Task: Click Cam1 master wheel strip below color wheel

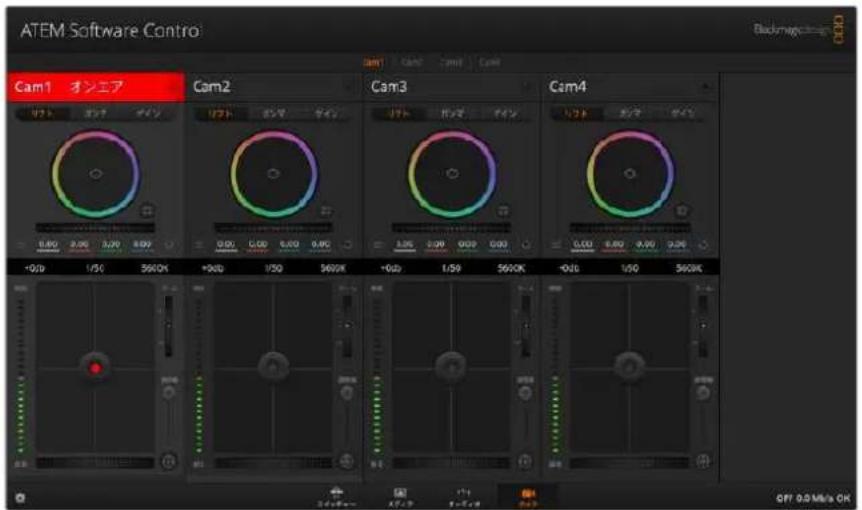Action: pos(96,228)
